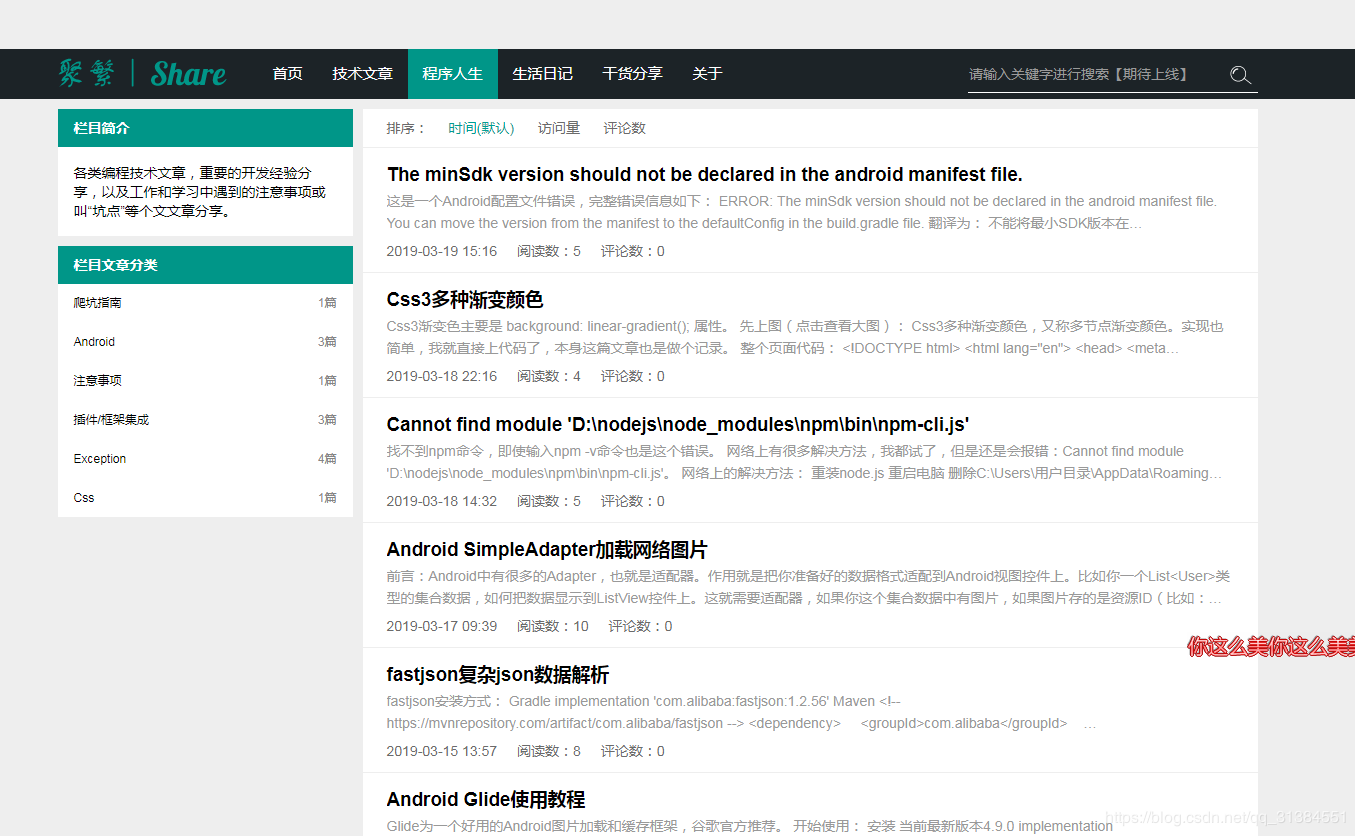This screenshot has width=1355, height=836.
Task: Click the search magnifier icon
Action: [x=1240, y=75]
